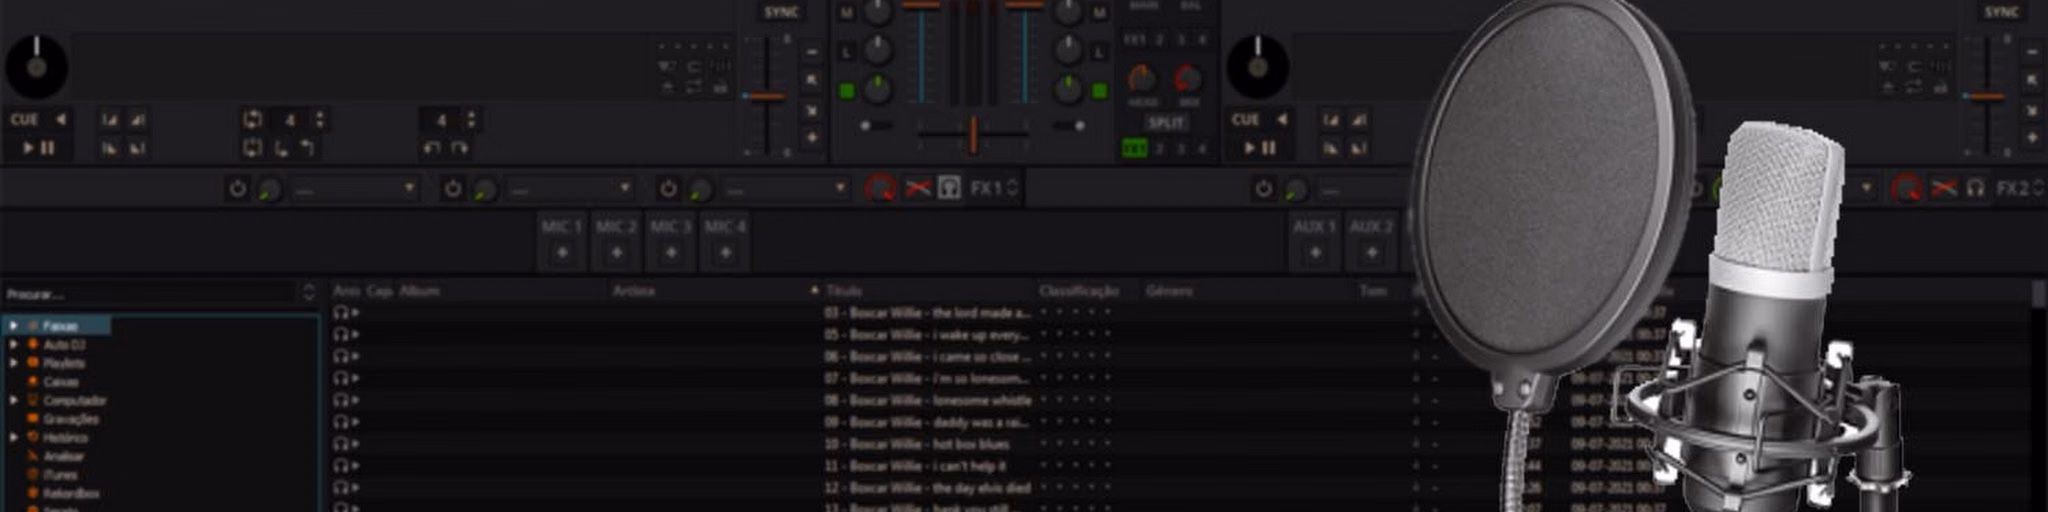2048x512 pixels.
Task: Add AUX 1 with its plus button
Action: pos(1315,253)
